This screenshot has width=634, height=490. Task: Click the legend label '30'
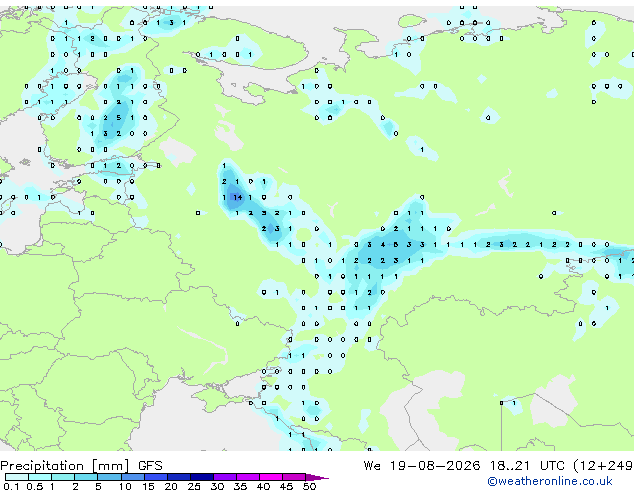click(217, 486)
